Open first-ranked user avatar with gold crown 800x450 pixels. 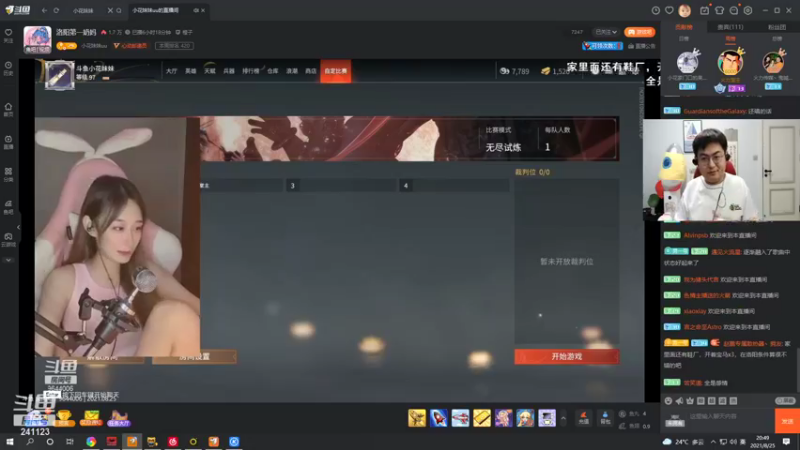click(730, 62)
